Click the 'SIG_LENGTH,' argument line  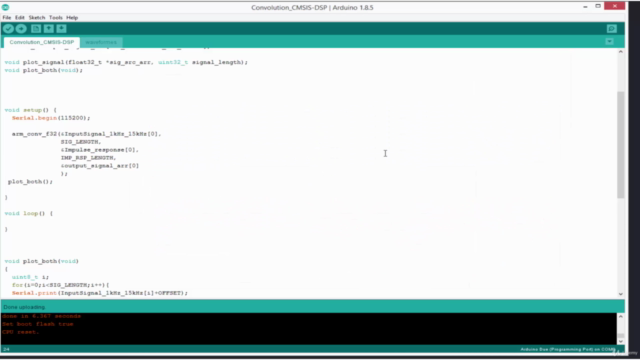(x=80, y=142)
